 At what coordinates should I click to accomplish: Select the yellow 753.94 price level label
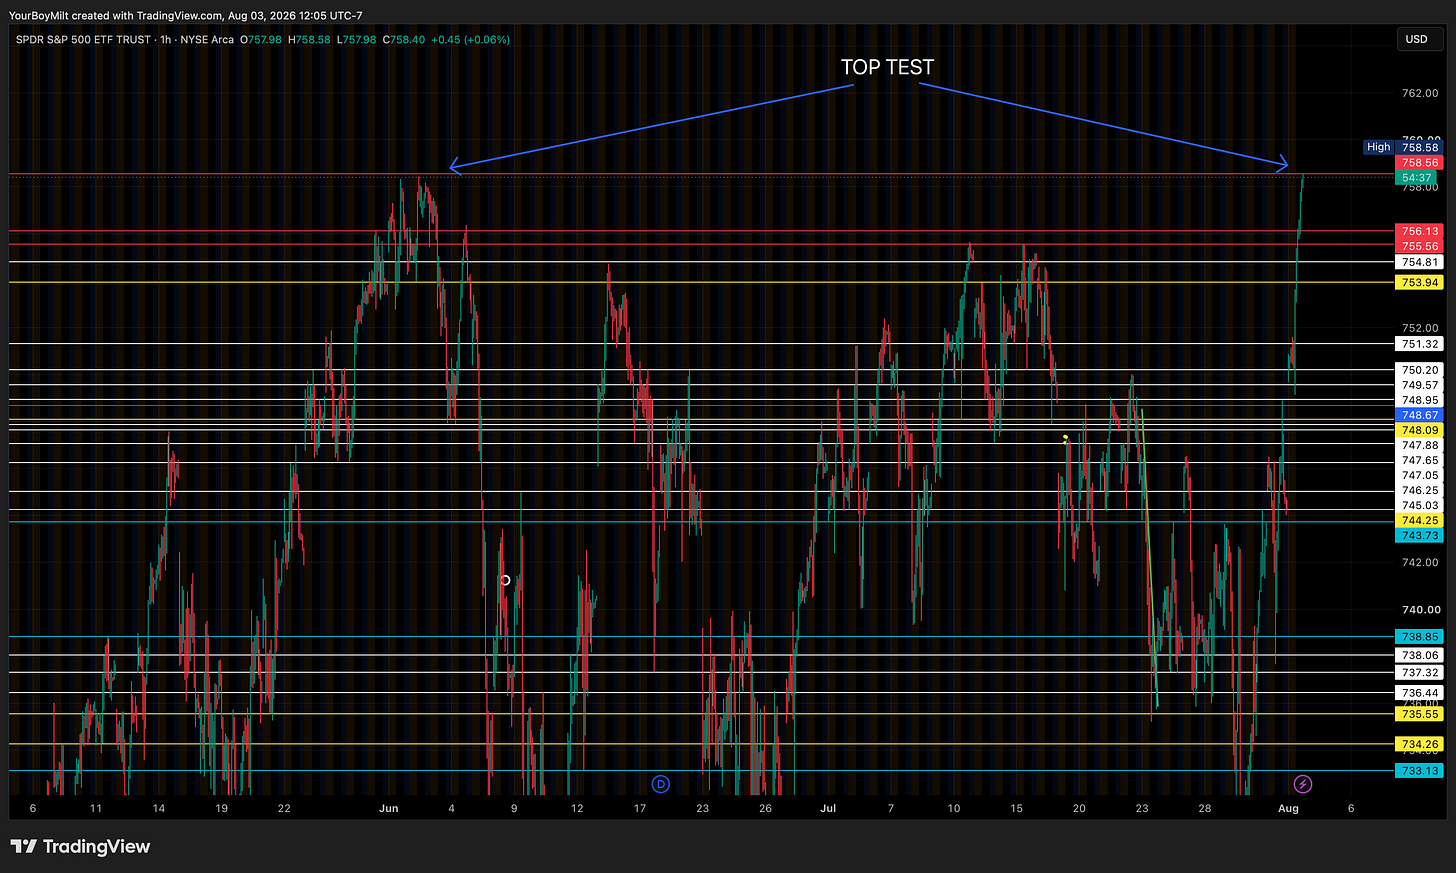coord(1420,283)
